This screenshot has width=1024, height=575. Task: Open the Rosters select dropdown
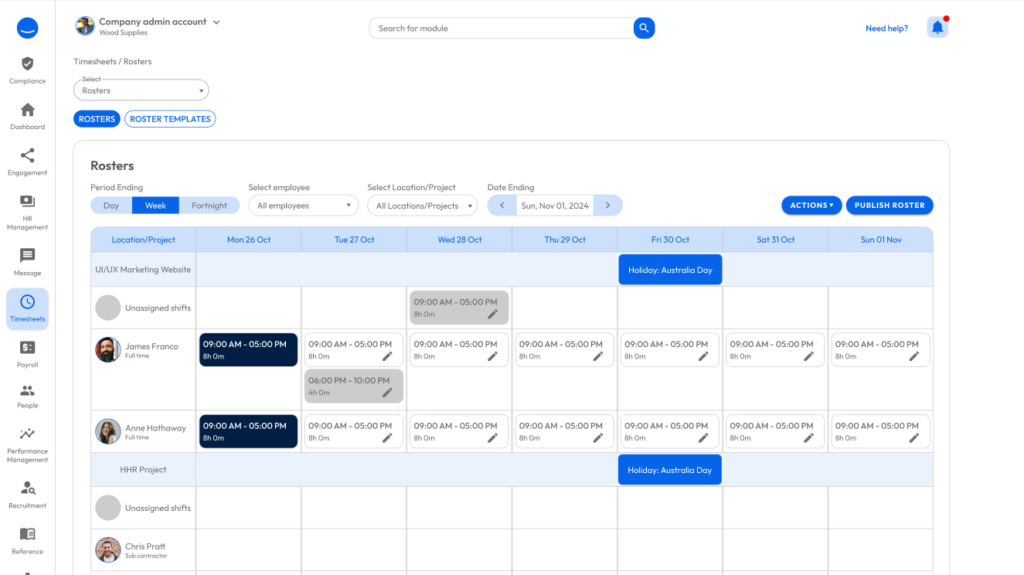pyautogui.click(x=141, y=90)
